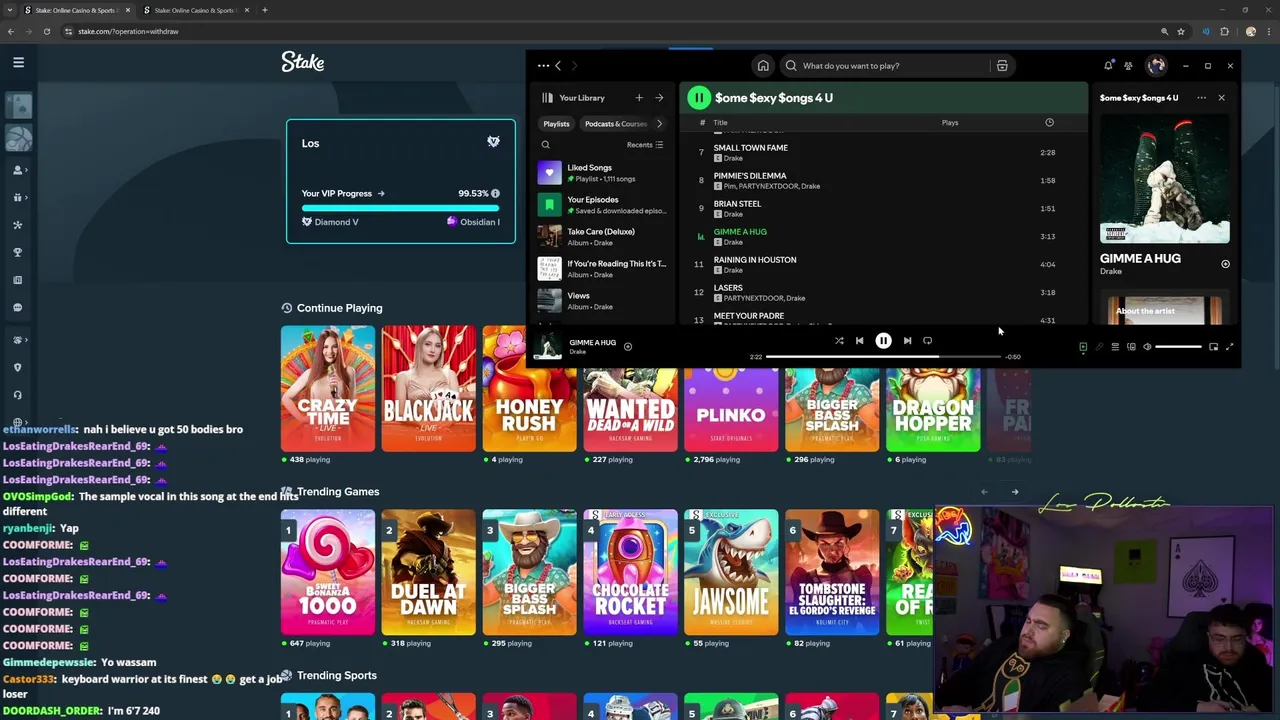Open Liked Songs playlist

point(602,173)
